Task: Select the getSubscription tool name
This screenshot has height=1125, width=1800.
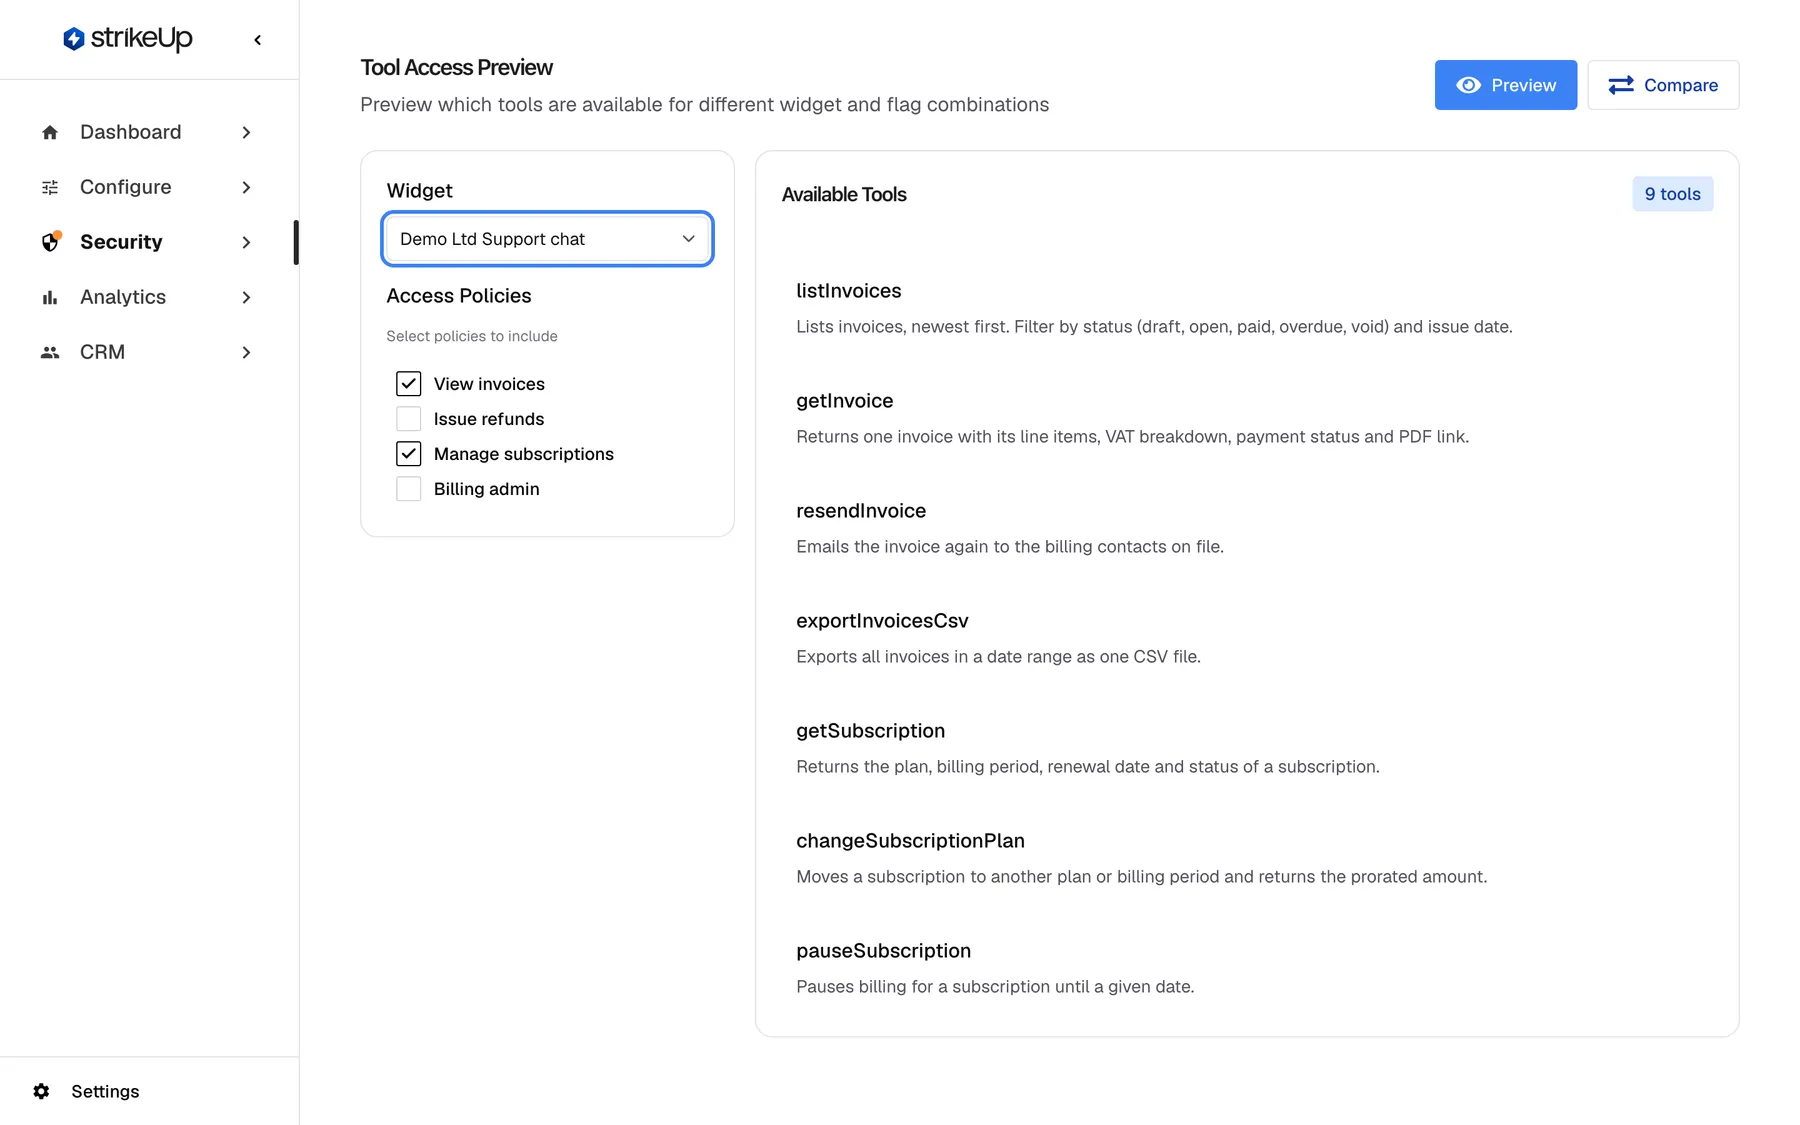Action: (x=870, y=731)
